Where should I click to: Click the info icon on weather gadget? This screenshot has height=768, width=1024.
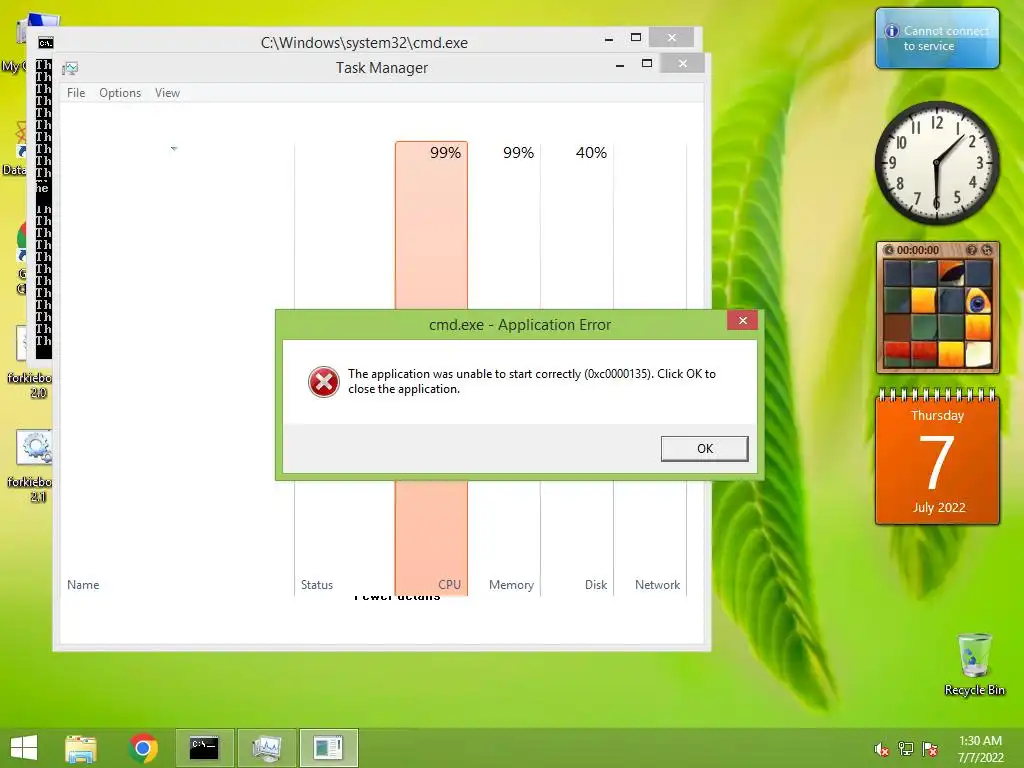point(891,31)
